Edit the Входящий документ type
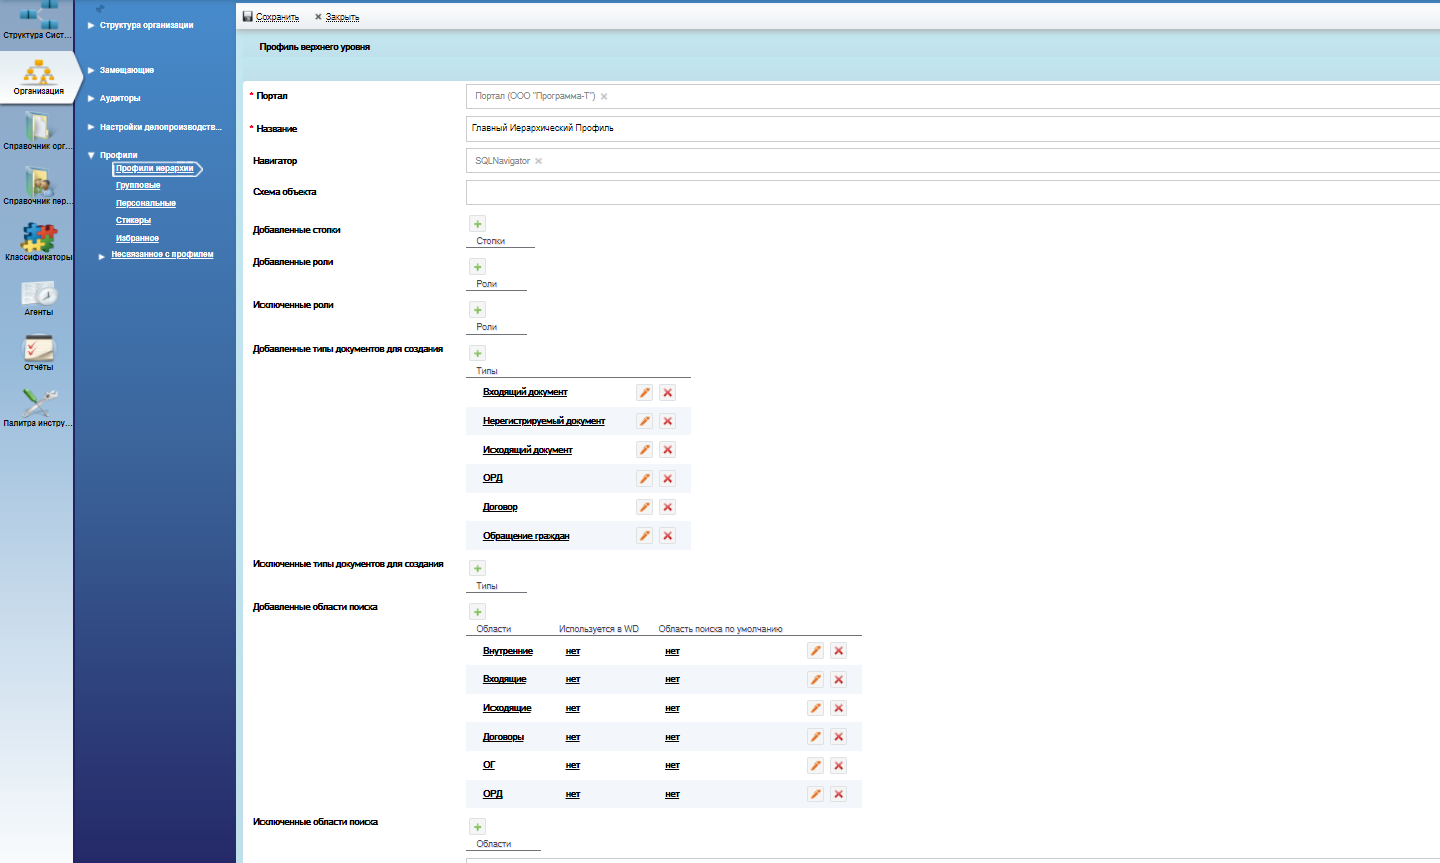Viewport: 1440px width, 863px height. pos(645,393)
